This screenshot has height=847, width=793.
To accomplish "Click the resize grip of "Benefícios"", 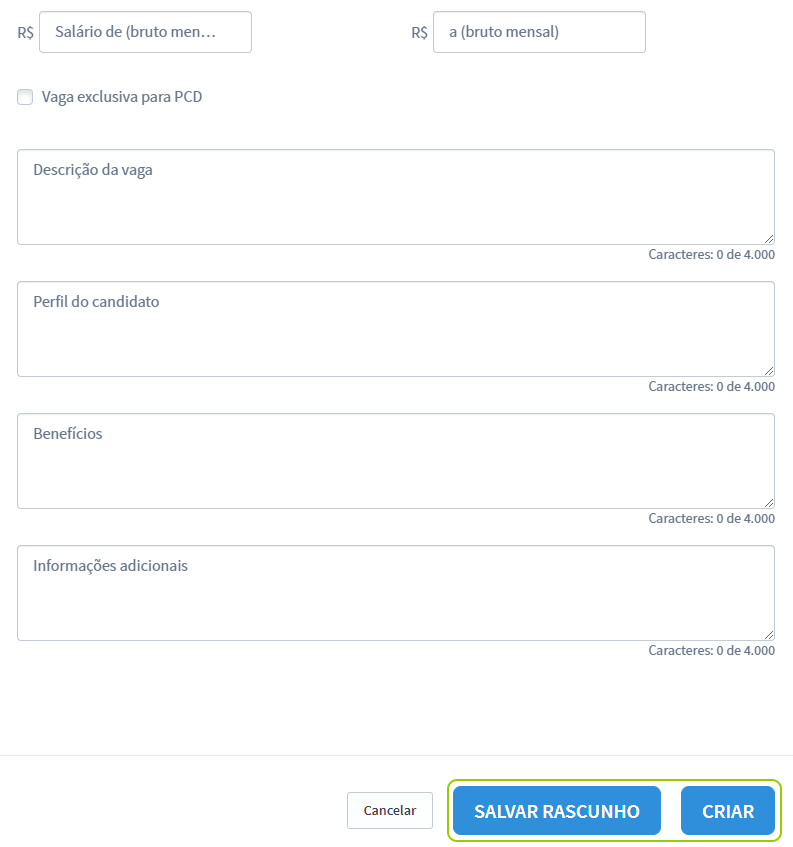I will 770,501.
